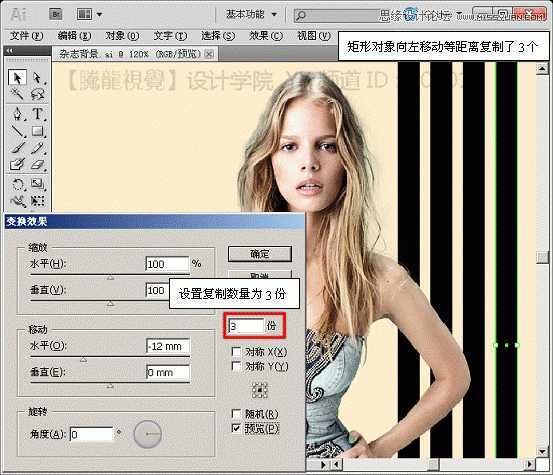Image resolution: width=553 pixels, height=475 pixels.
Task: Open the 对象(O) menu
Action: [x=122, y=36]
